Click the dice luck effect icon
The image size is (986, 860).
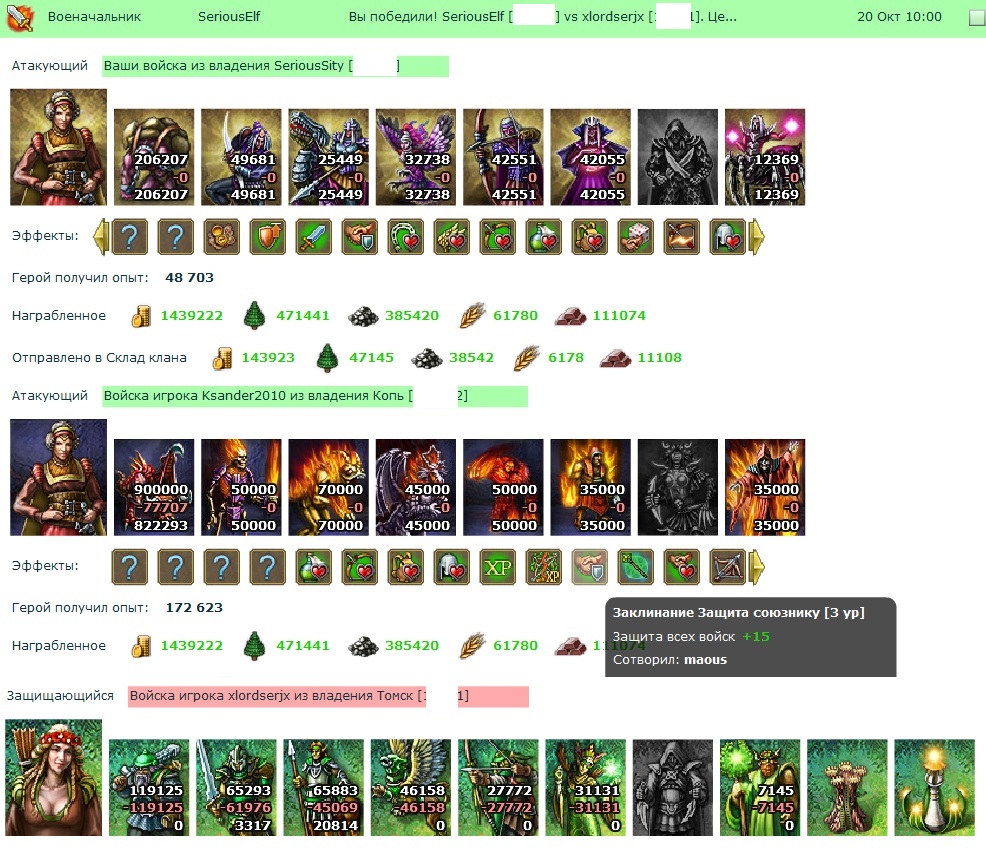click(x=635, y=237)
